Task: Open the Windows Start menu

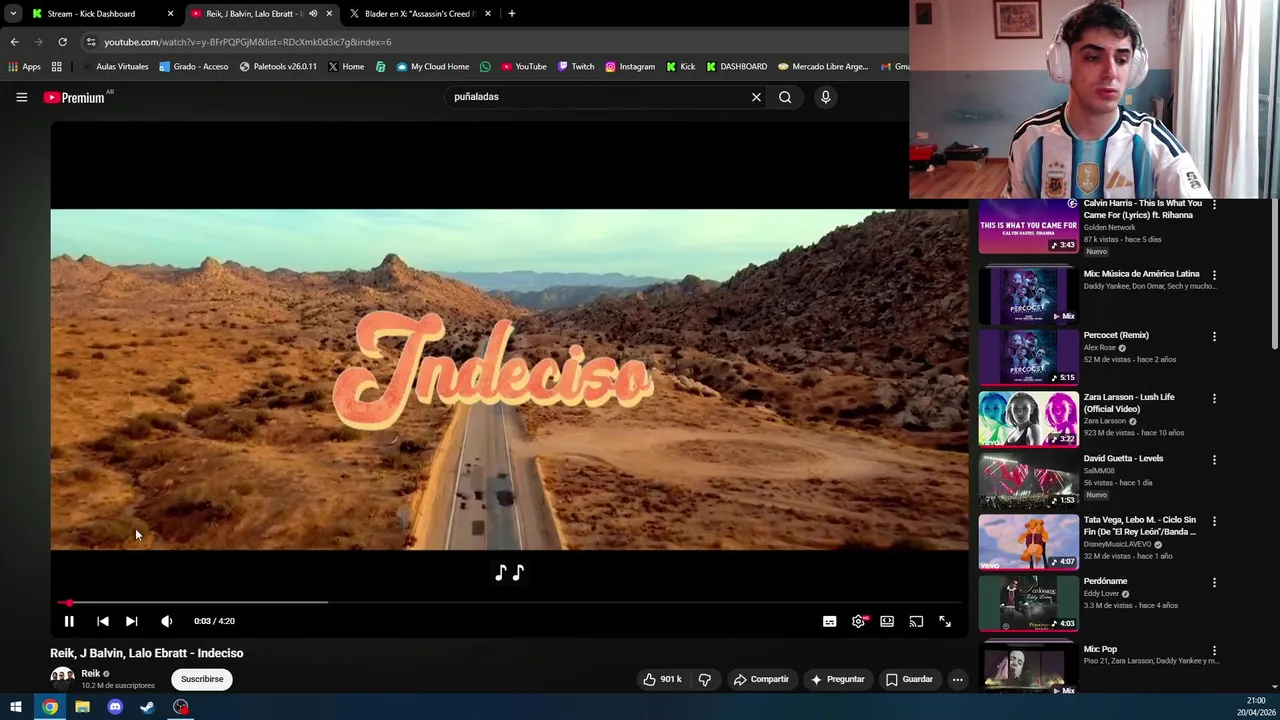Action: 15,707
